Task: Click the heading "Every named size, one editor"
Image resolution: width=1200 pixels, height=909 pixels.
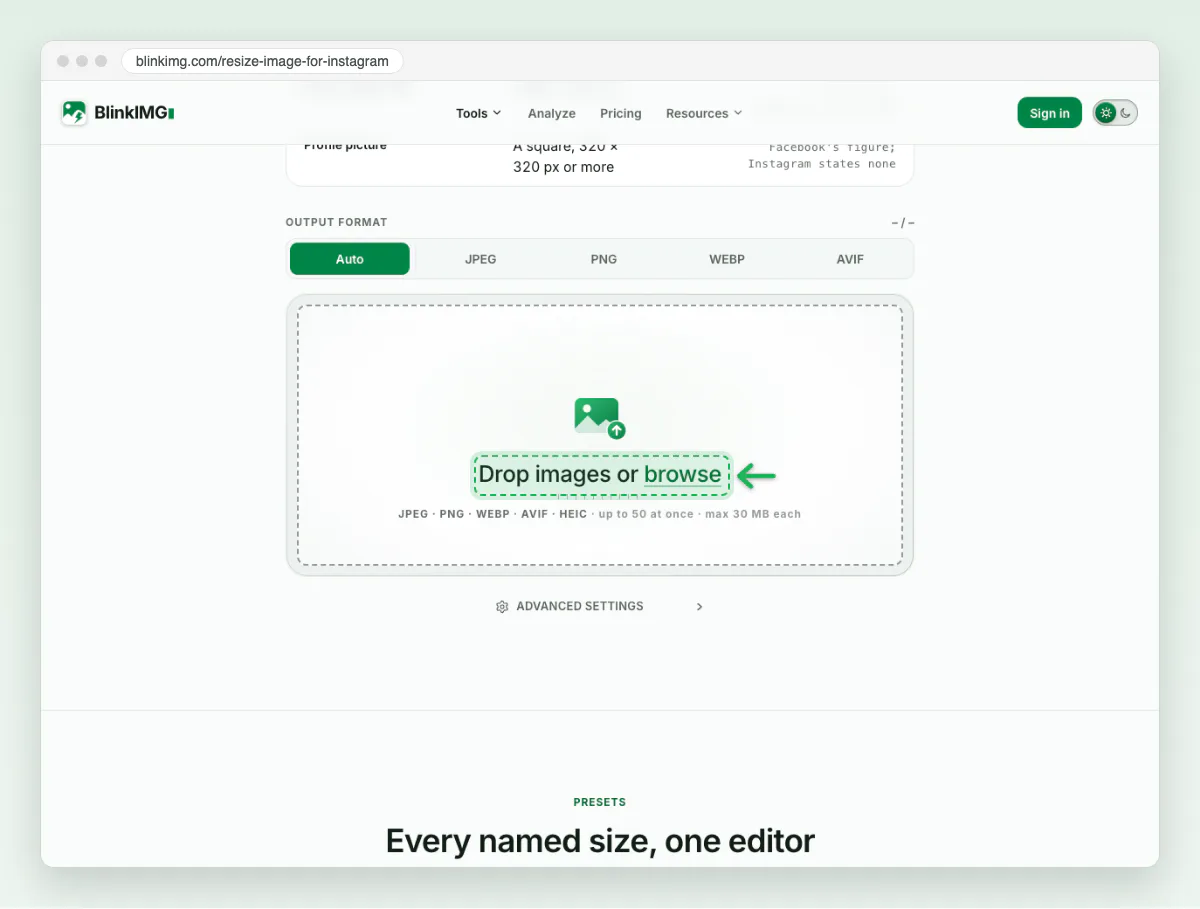Action: (x=600, y=841)
